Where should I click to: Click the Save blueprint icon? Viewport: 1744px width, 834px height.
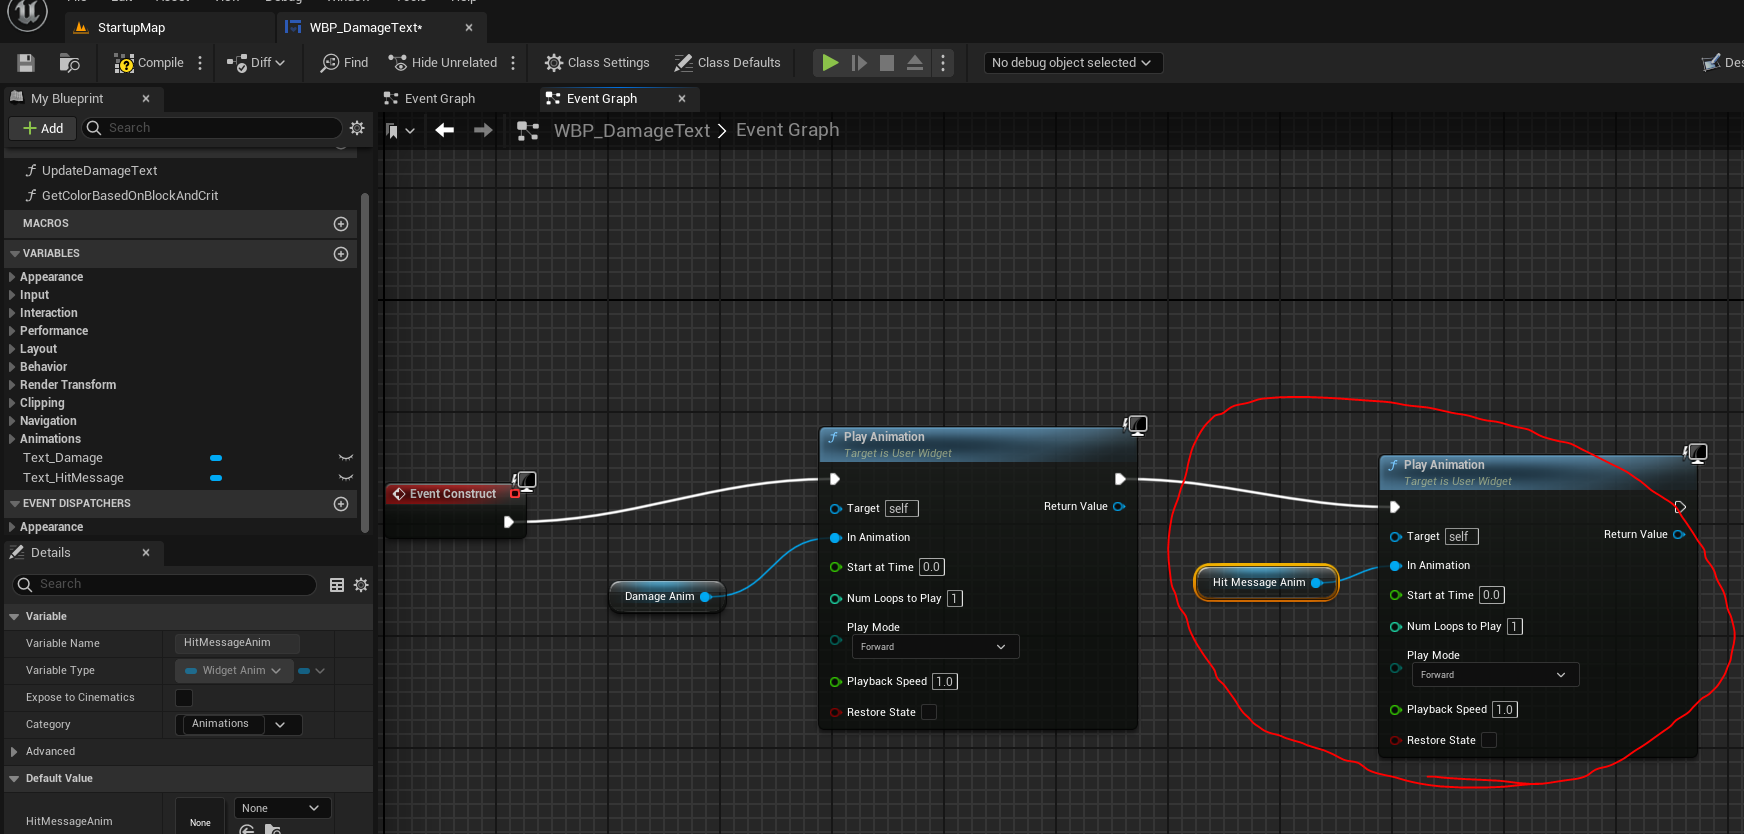click(x=26, y=63)
